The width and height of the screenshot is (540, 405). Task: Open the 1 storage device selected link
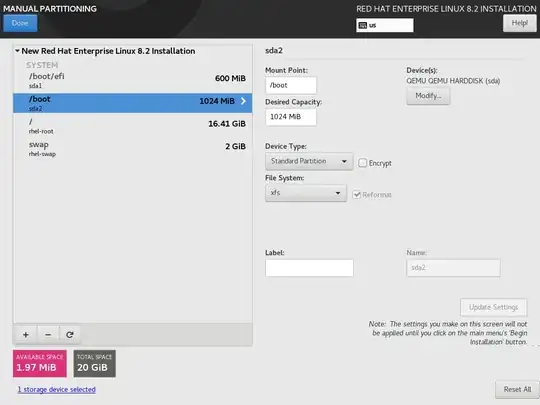point(56,389)
